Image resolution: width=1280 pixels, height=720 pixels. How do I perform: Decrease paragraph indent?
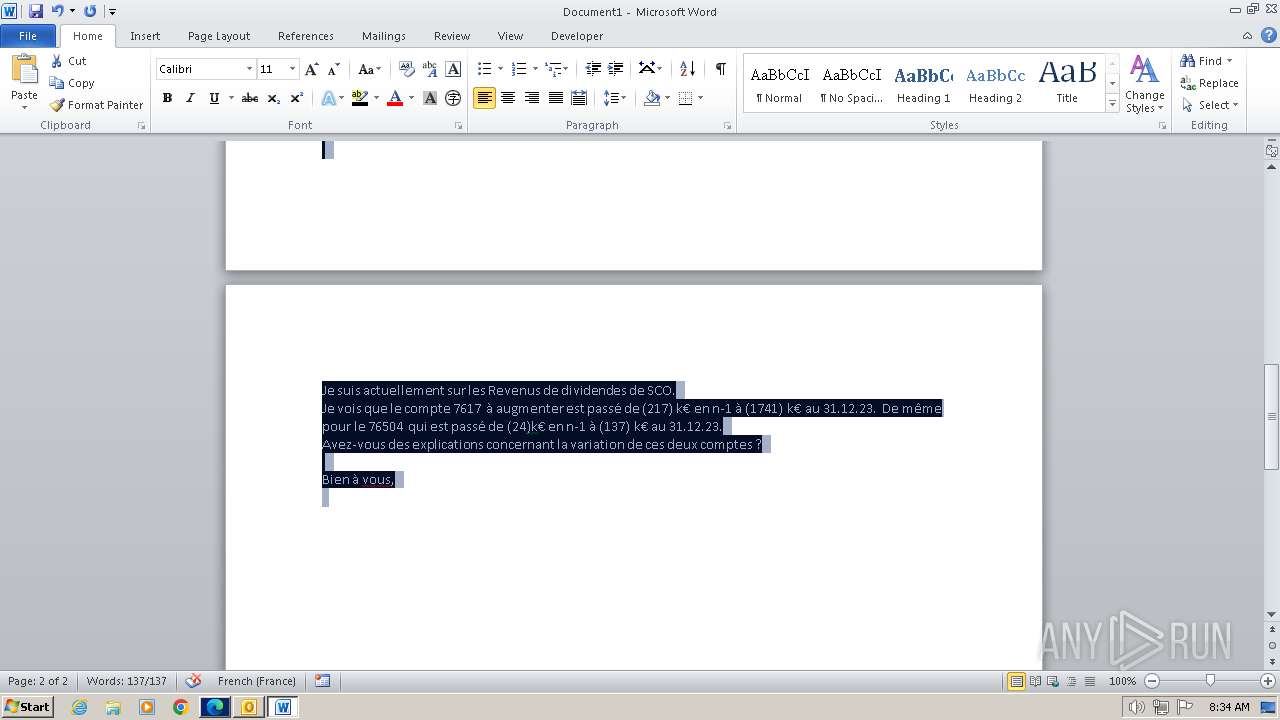pos(593,69)
